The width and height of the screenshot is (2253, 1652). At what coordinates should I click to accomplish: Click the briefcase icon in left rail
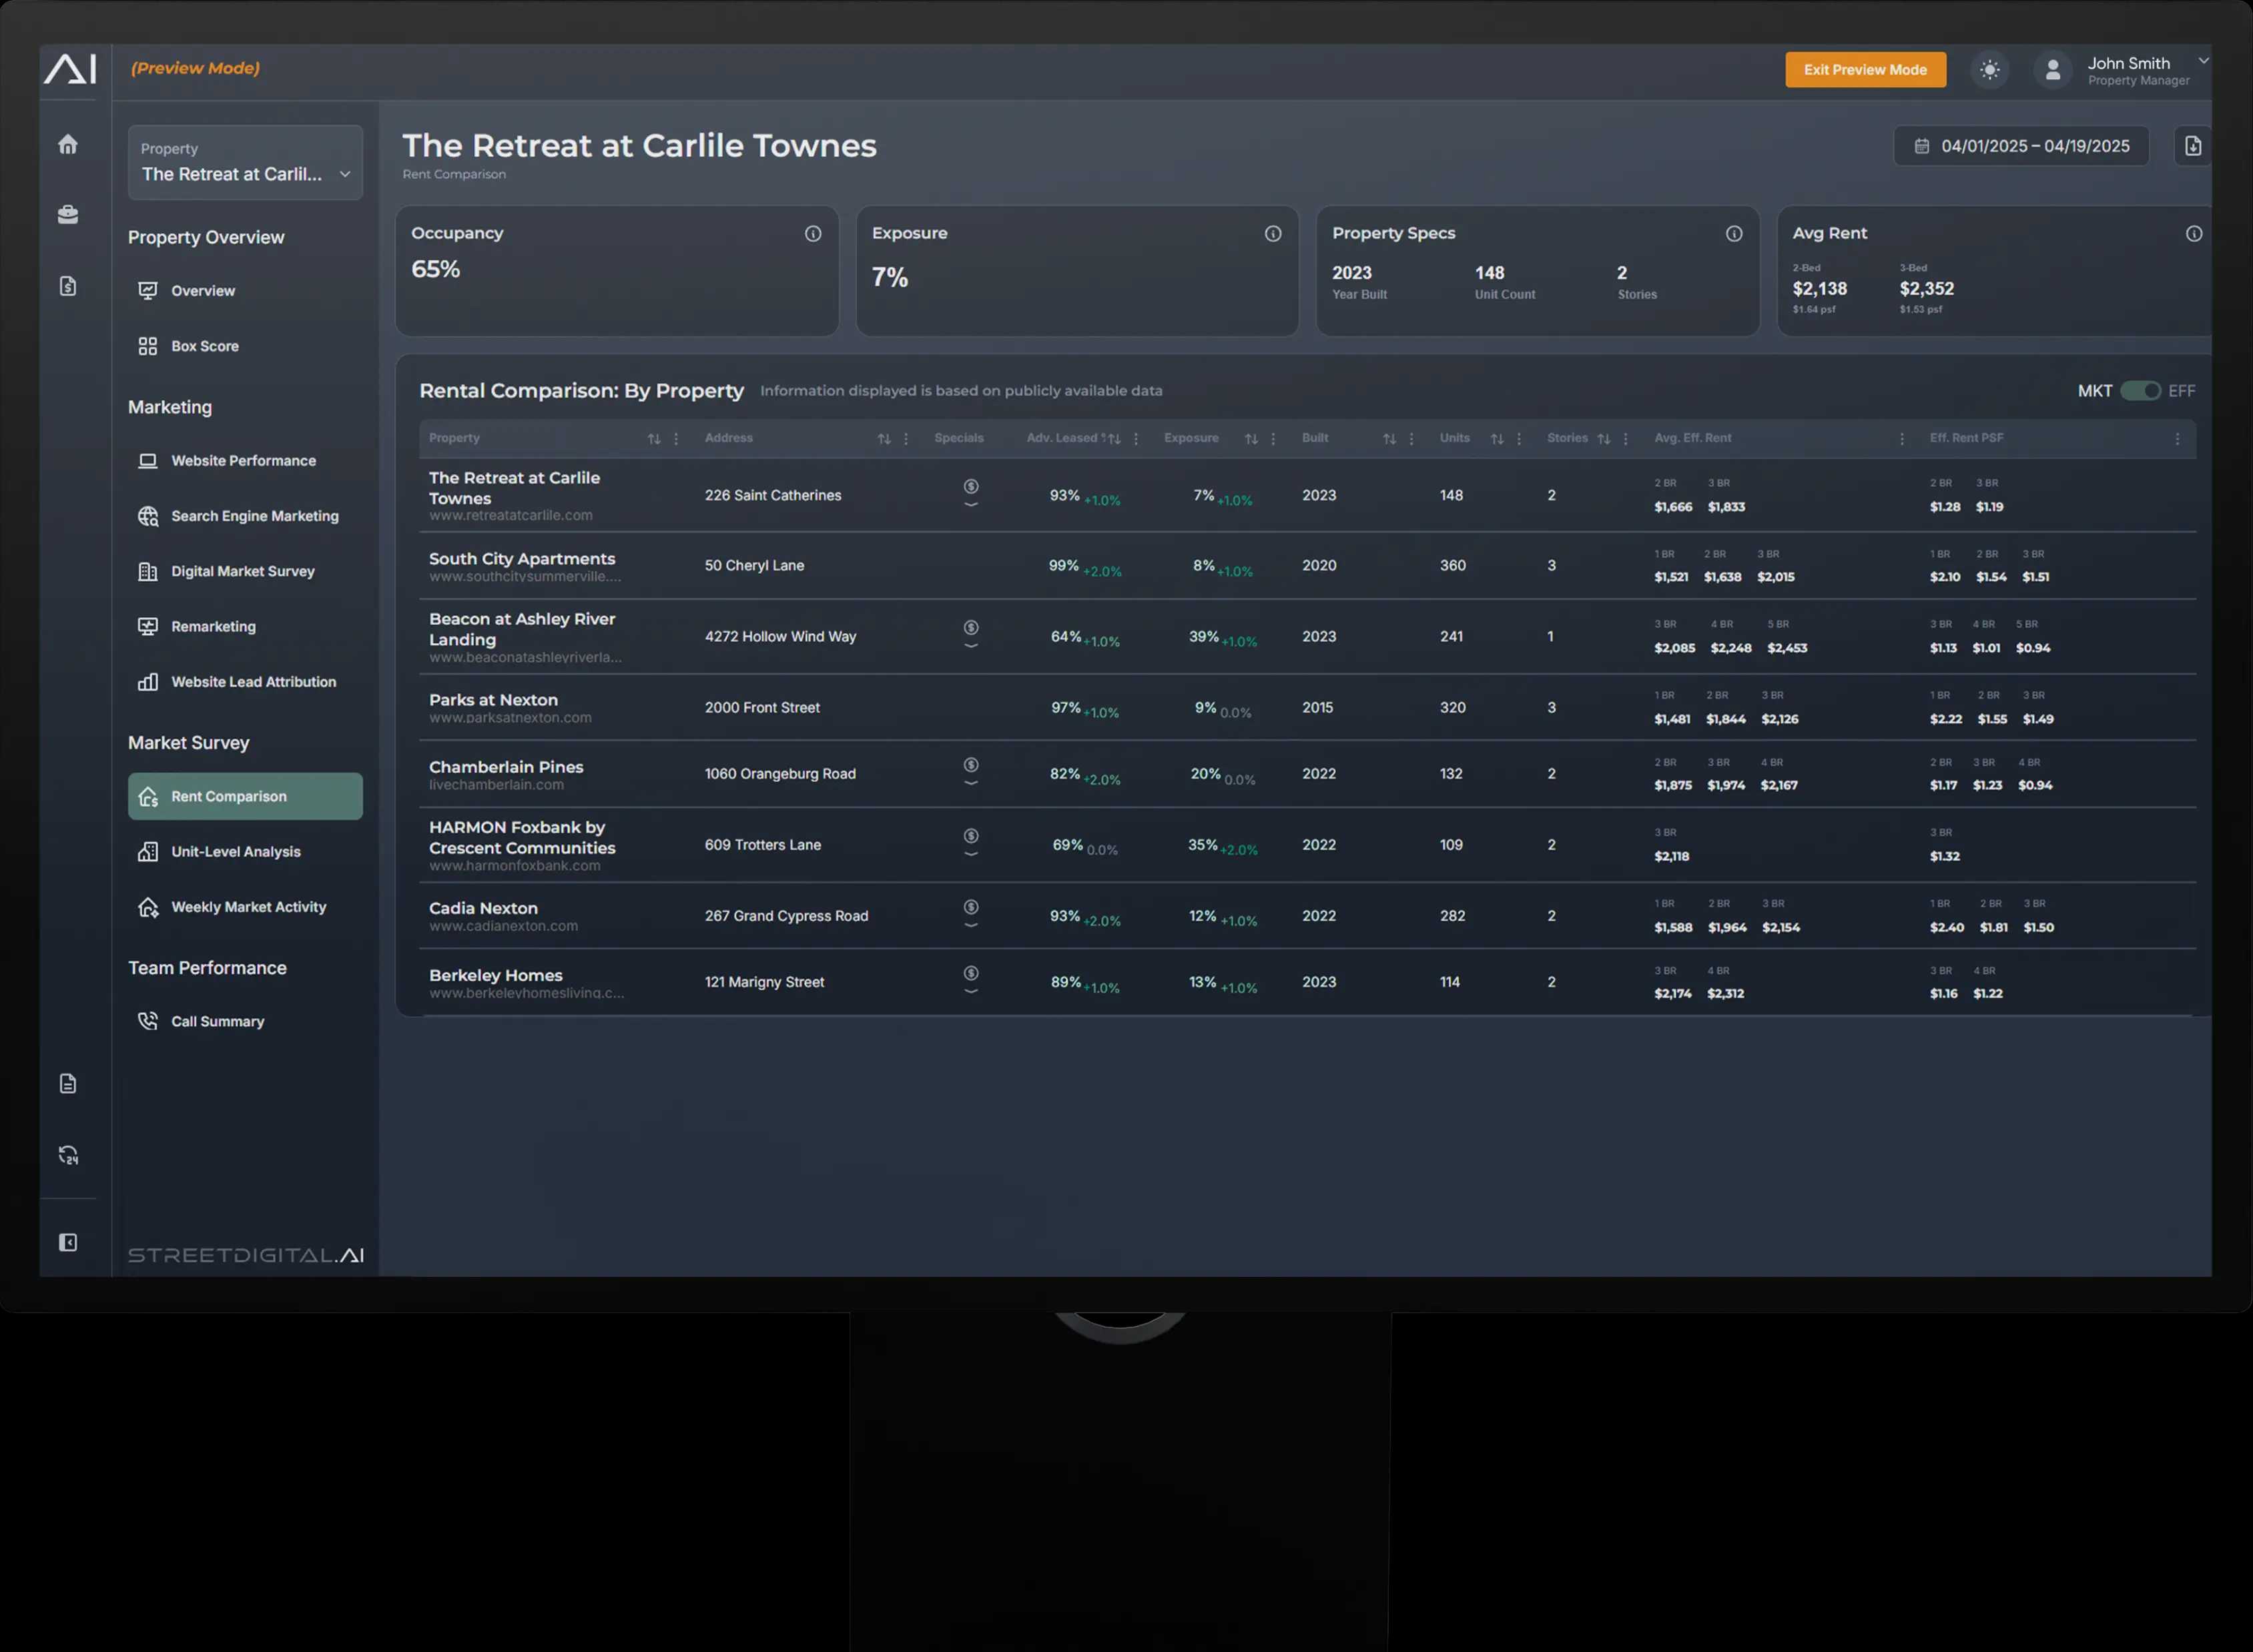pyautogui.click(x=68, y=214)
